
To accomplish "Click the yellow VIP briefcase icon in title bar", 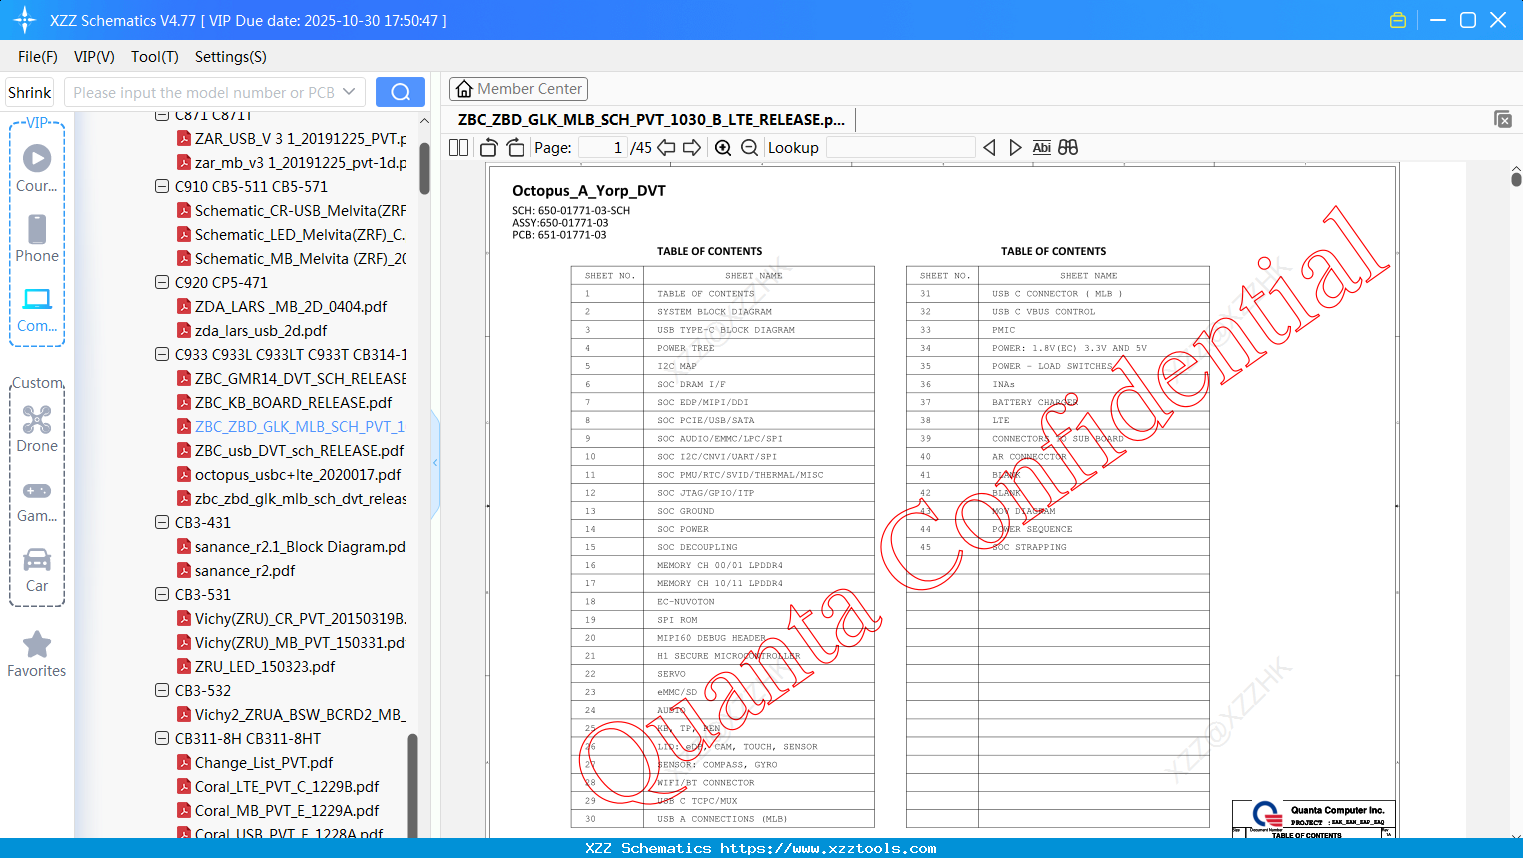I will [1398, 20].
